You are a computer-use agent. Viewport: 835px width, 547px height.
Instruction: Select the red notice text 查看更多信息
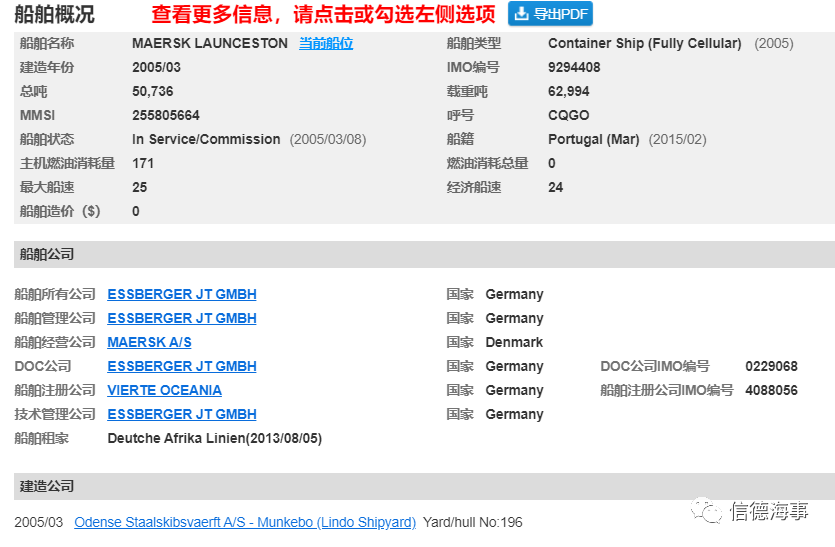[x=212, y=14]
